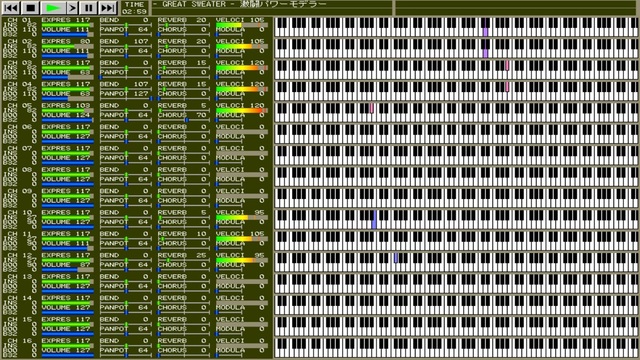
Task: Click the CH 13 VELOCI meter
Action: (241, 281)
